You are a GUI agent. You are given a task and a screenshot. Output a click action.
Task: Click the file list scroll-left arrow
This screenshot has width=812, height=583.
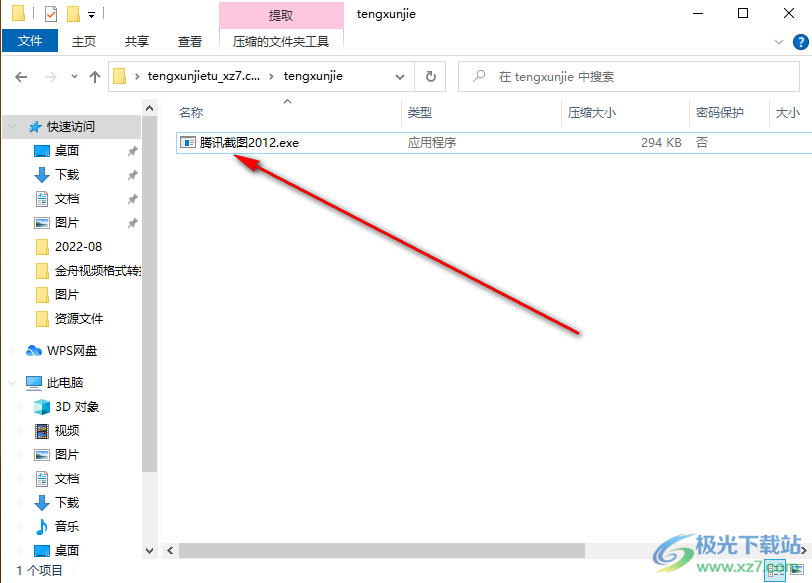tap(170, 550)
